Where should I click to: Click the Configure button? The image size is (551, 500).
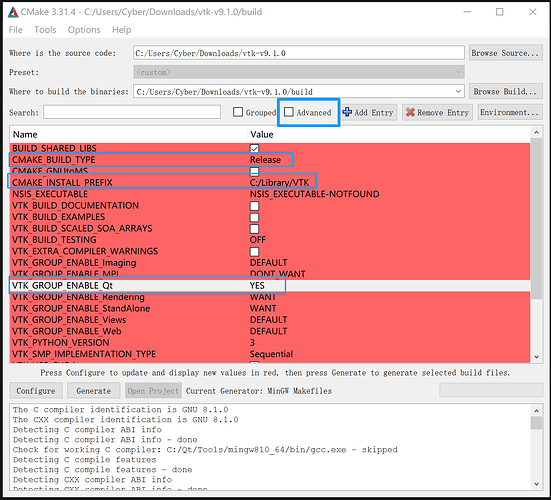(x=36, y=391)
